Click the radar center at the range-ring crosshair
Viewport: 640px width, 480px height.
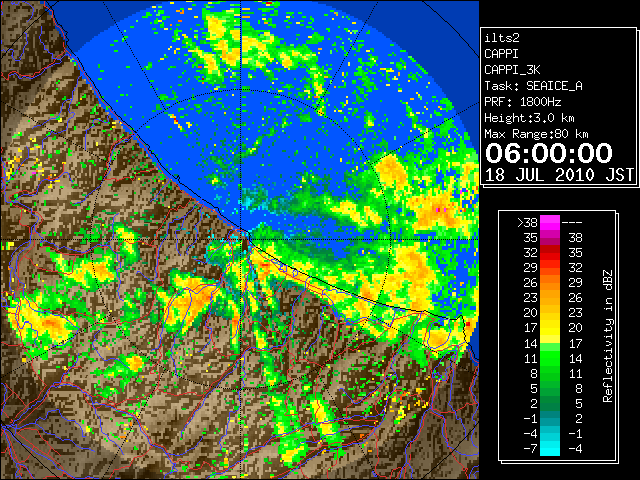pos(241,239)
